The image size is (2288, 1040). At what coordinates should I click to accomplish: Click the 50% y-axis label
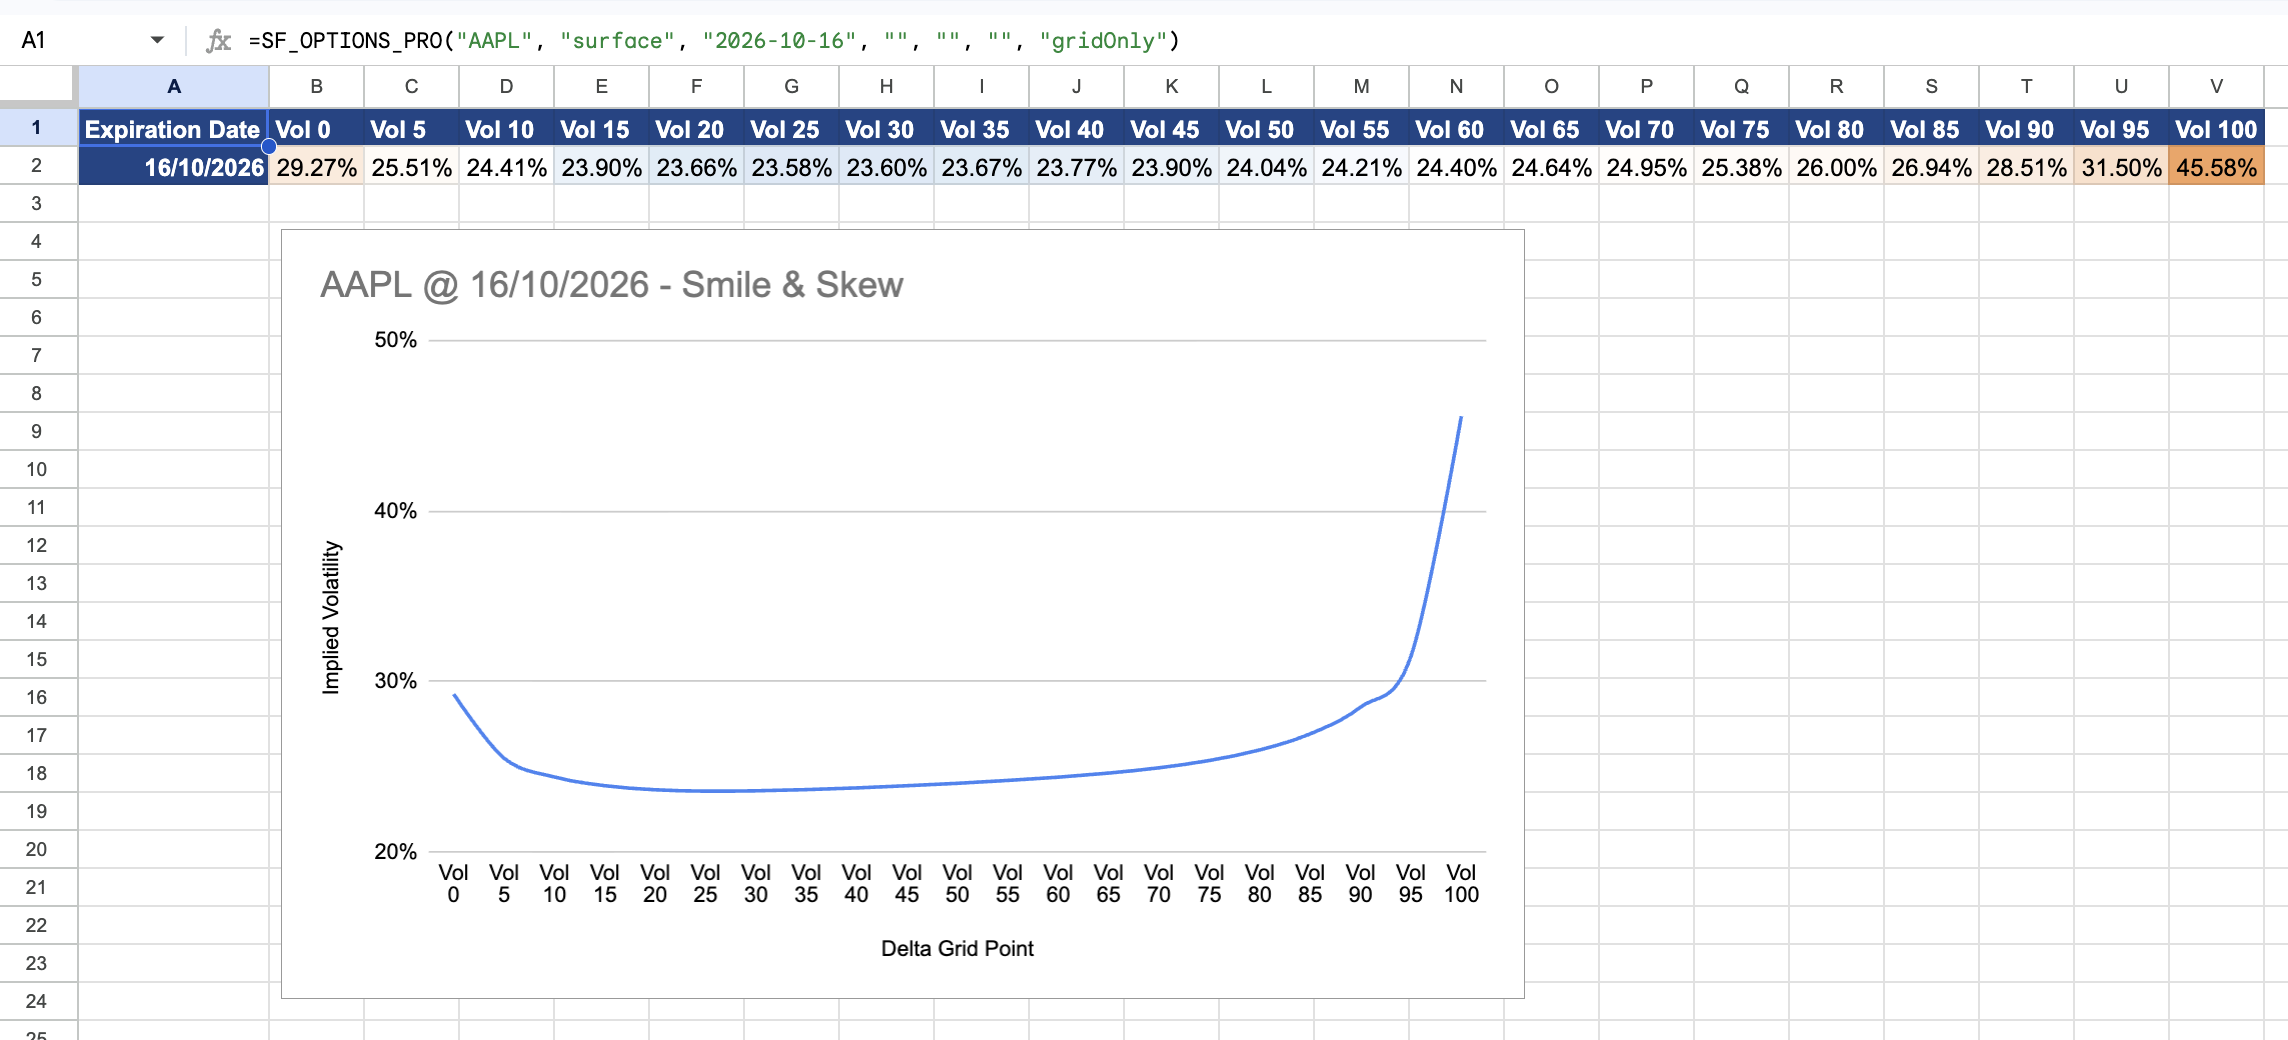pos(395,340)
